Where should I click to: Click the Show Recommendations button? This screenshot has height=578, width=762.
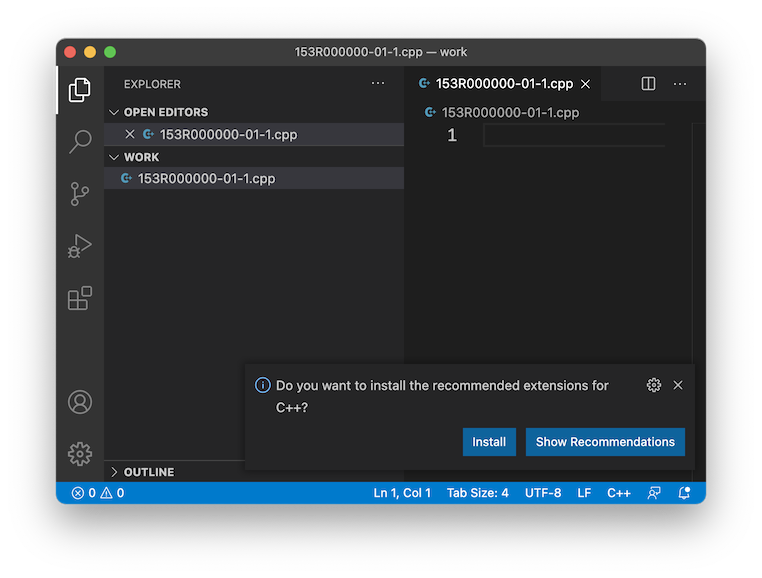click(x=605, y=442)
